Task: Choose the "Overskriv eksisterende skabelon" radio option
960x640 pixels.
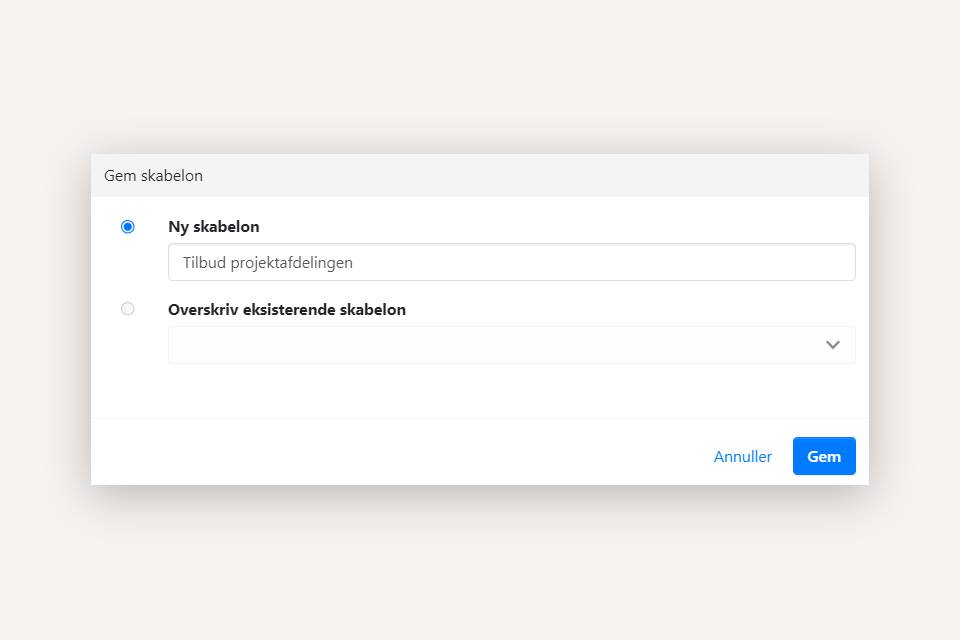Action: [x=127, y=309]
